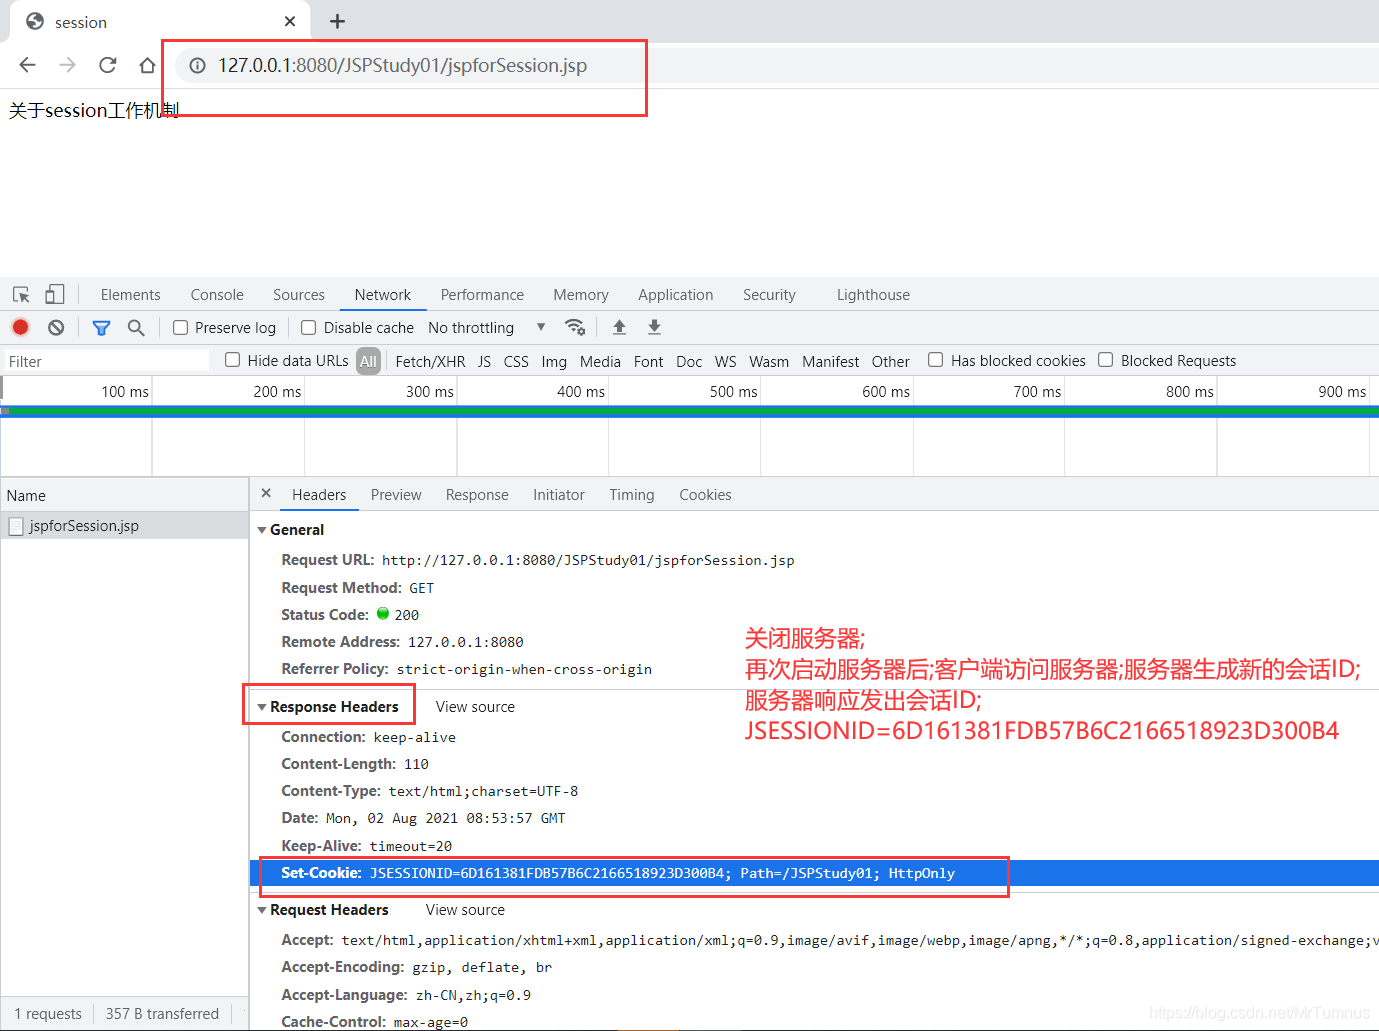Viewport: 1379px width, 1031px height.
Task: Filter requests by Fetch/XHR
Action: point(430,361)
